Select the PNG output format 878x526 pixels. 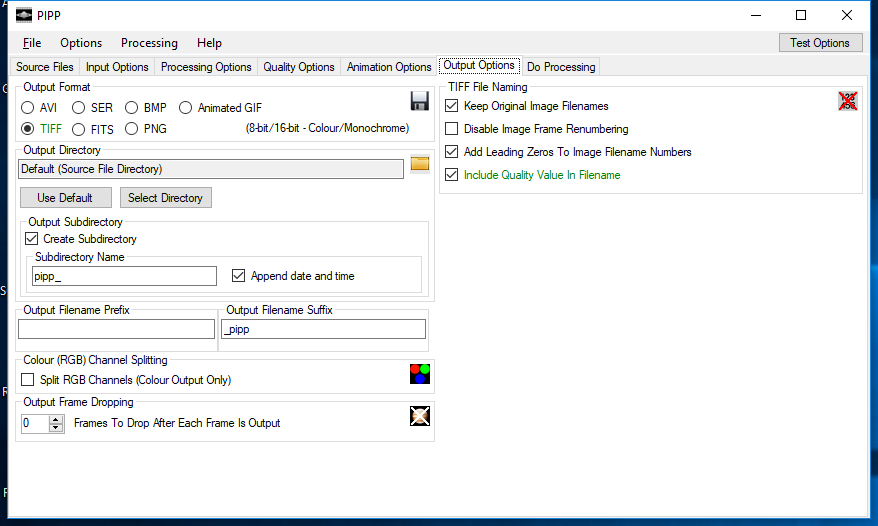tap(131, 129)
